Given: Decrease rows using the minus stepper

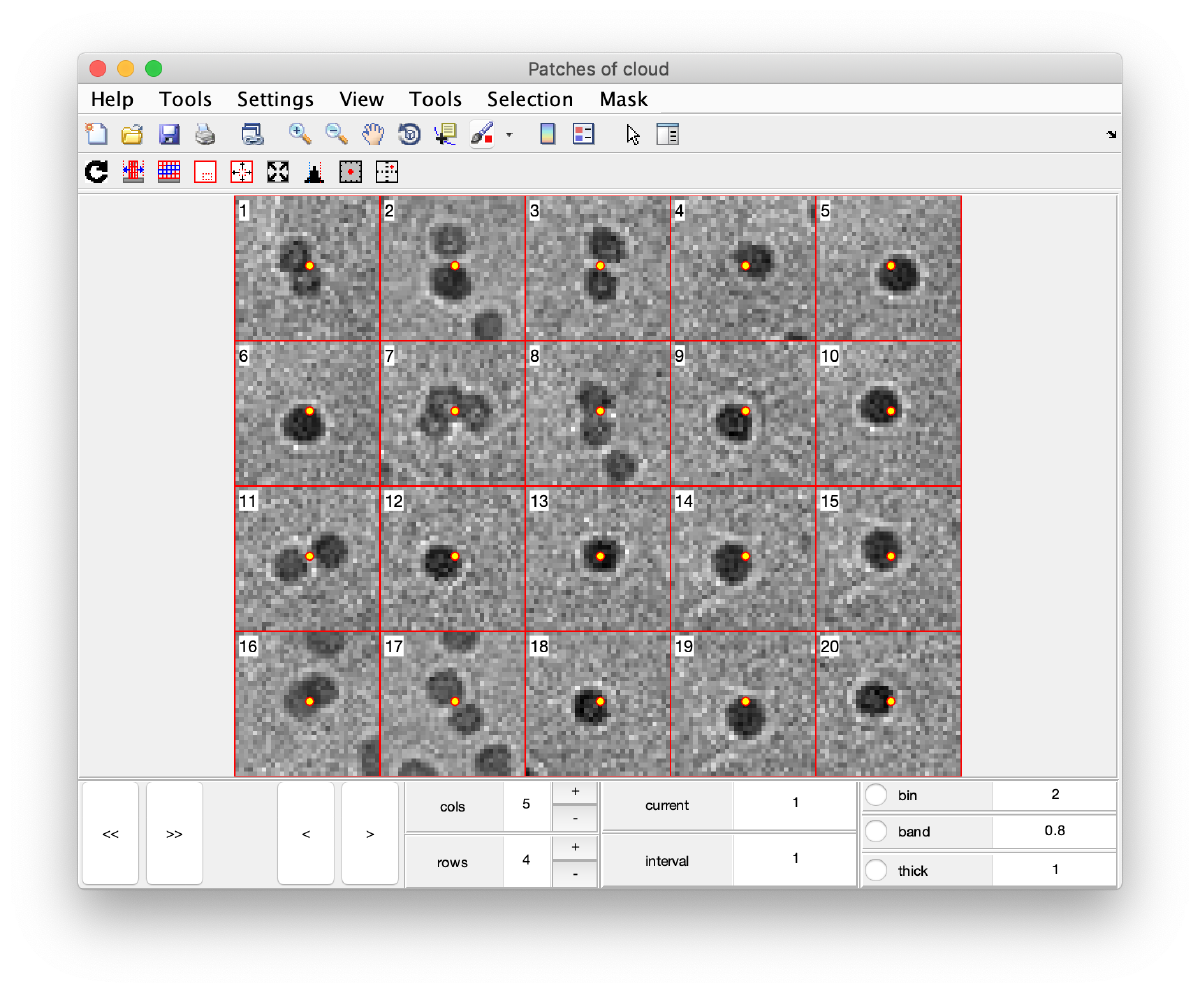Looking at the screenshot, I should [575, 871].
